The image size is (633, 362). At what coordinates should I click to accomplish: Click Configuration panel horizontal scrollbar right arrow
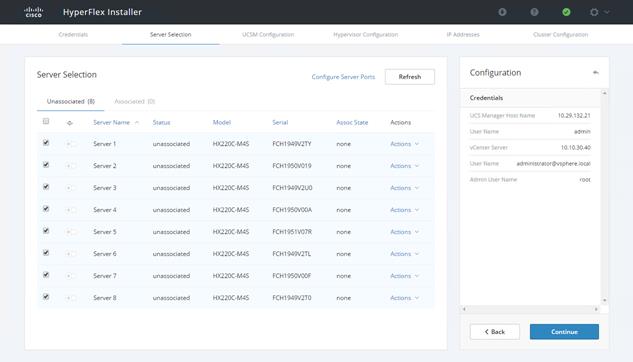coord(596,309)
